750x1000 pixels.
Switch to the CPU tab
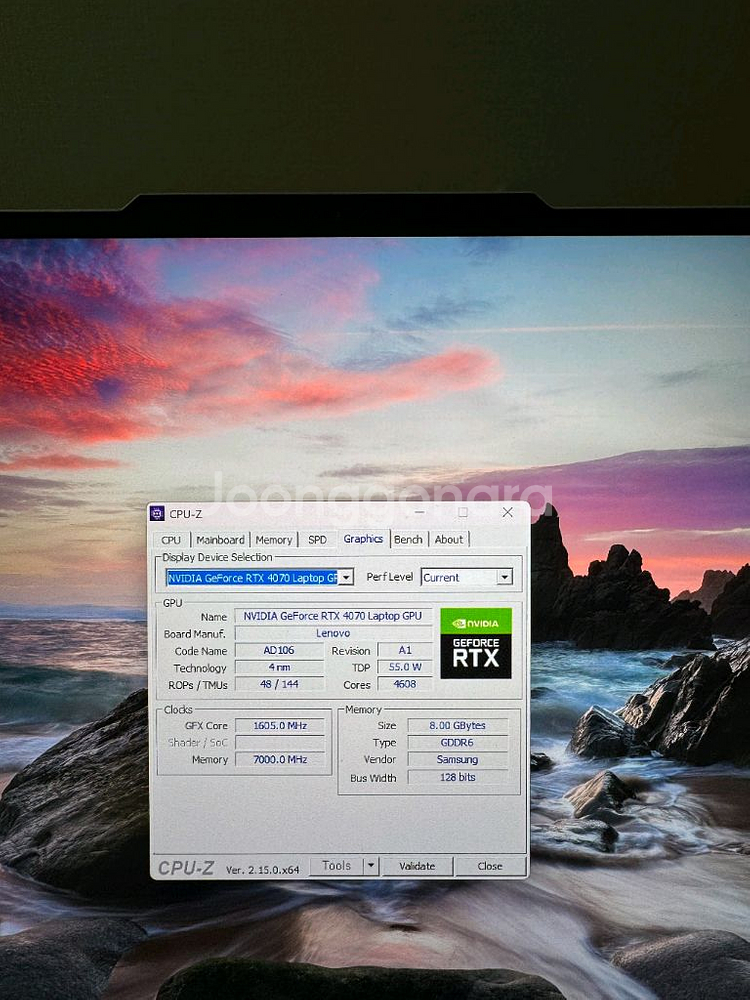[x=171, y=539]
